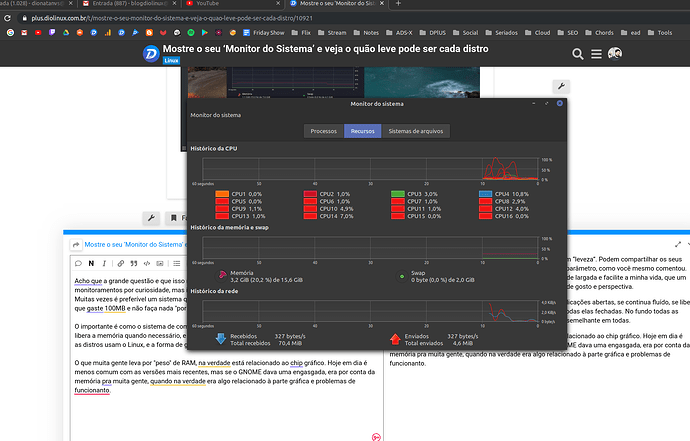690x441 pixels.
Task: Switch to the YouTube browser tab
Action: tap(233, 4)
